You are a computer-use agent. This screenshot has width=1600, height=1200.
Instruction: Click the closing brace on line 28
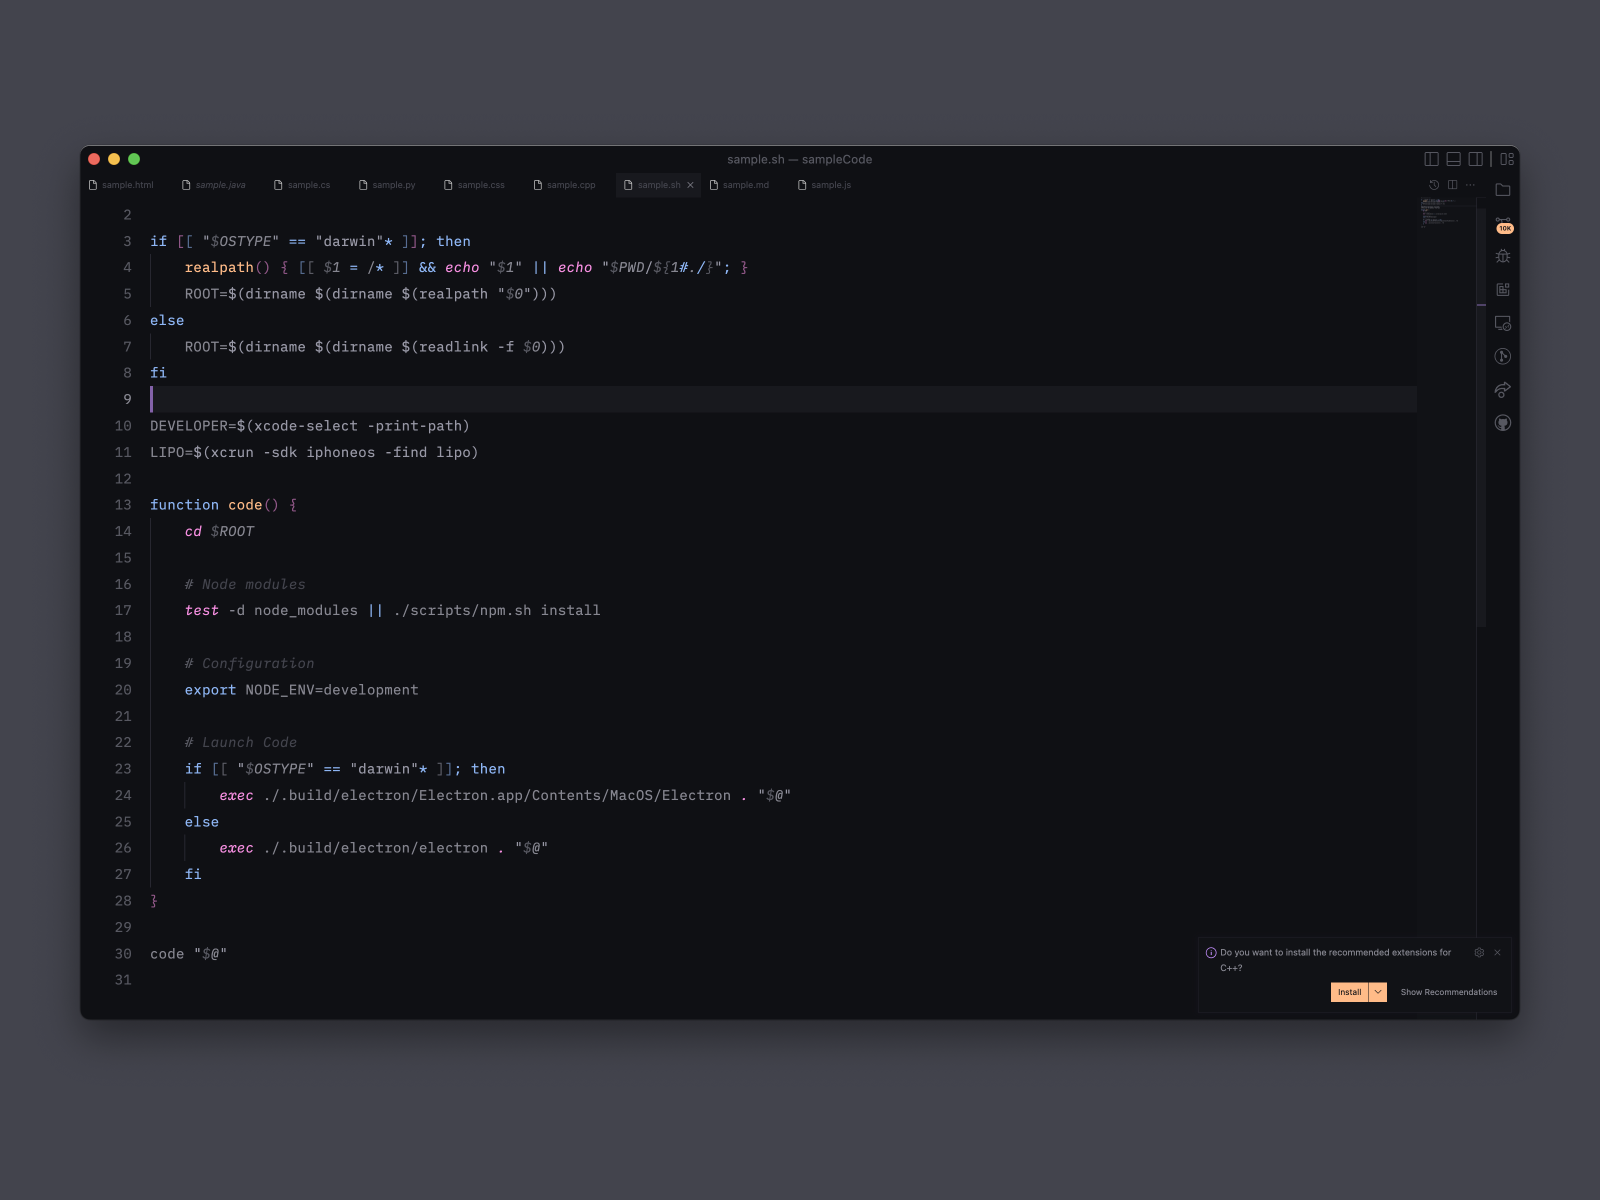pos(154,901)
